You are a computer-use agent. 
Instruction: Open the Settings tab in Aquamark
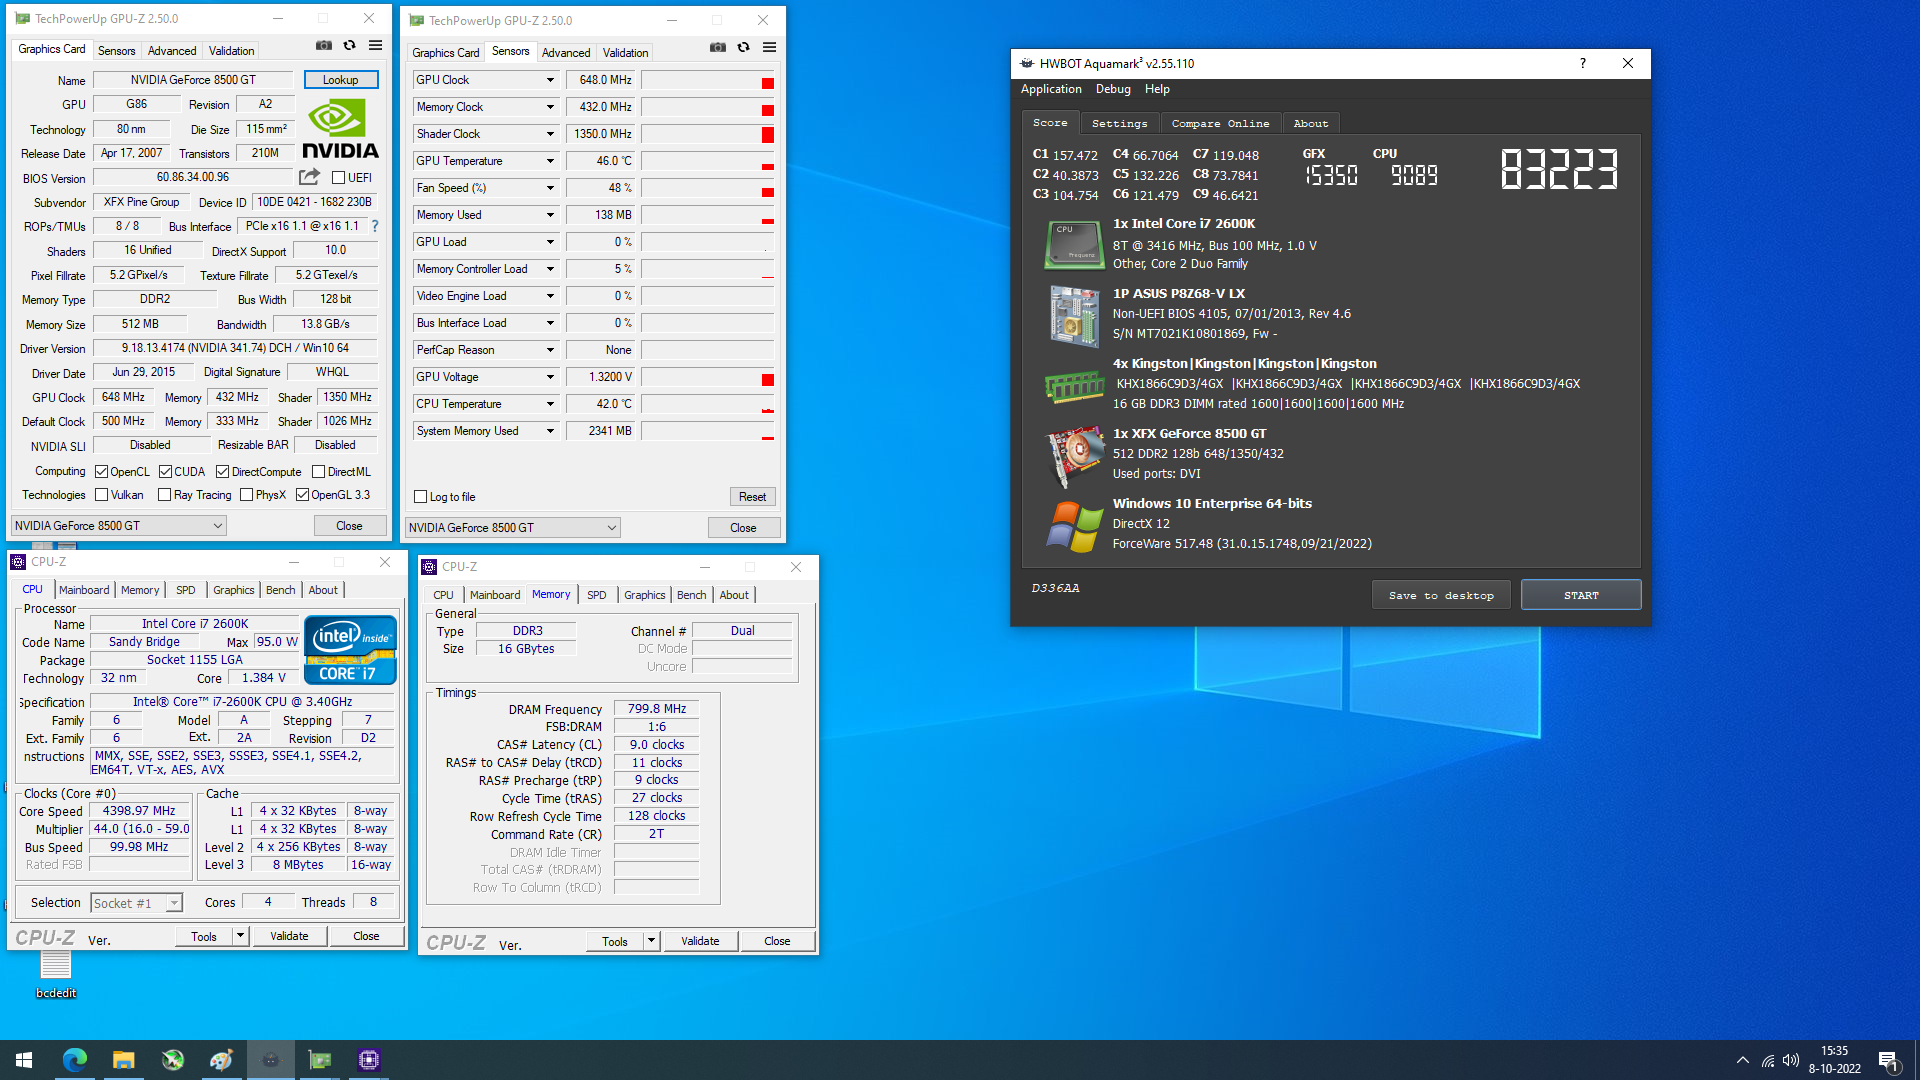(1119, 123)
